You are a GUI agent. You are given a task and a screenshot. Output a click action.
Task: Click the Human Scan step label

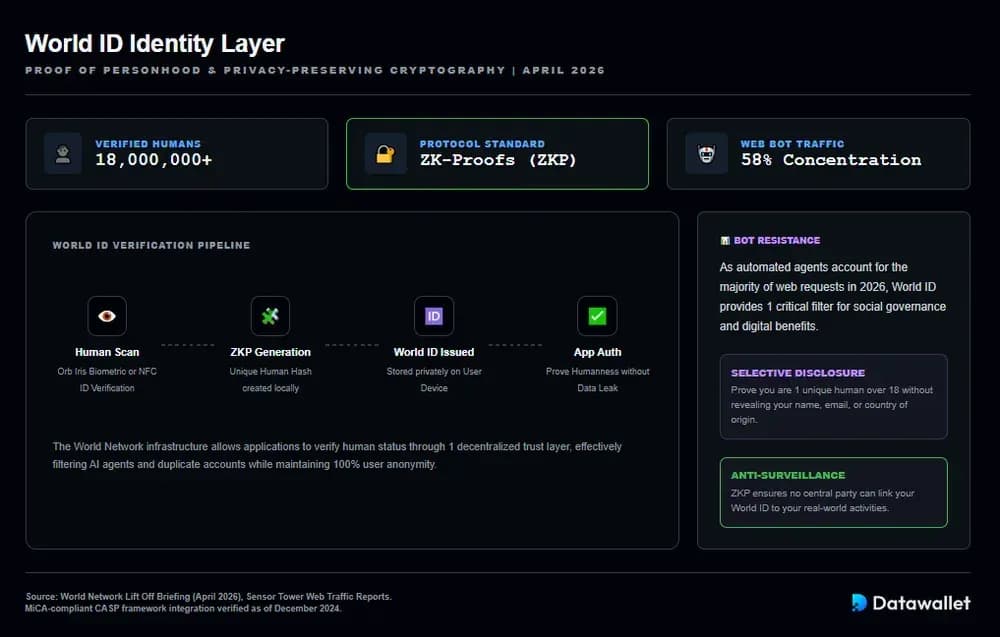[x=107, y=352]
